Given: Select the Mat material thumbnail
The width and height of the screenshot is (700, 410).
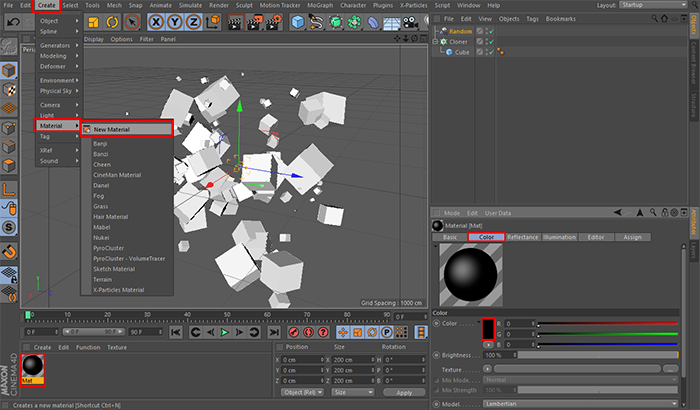Looking at the screenshot, I should pos(33,369).
